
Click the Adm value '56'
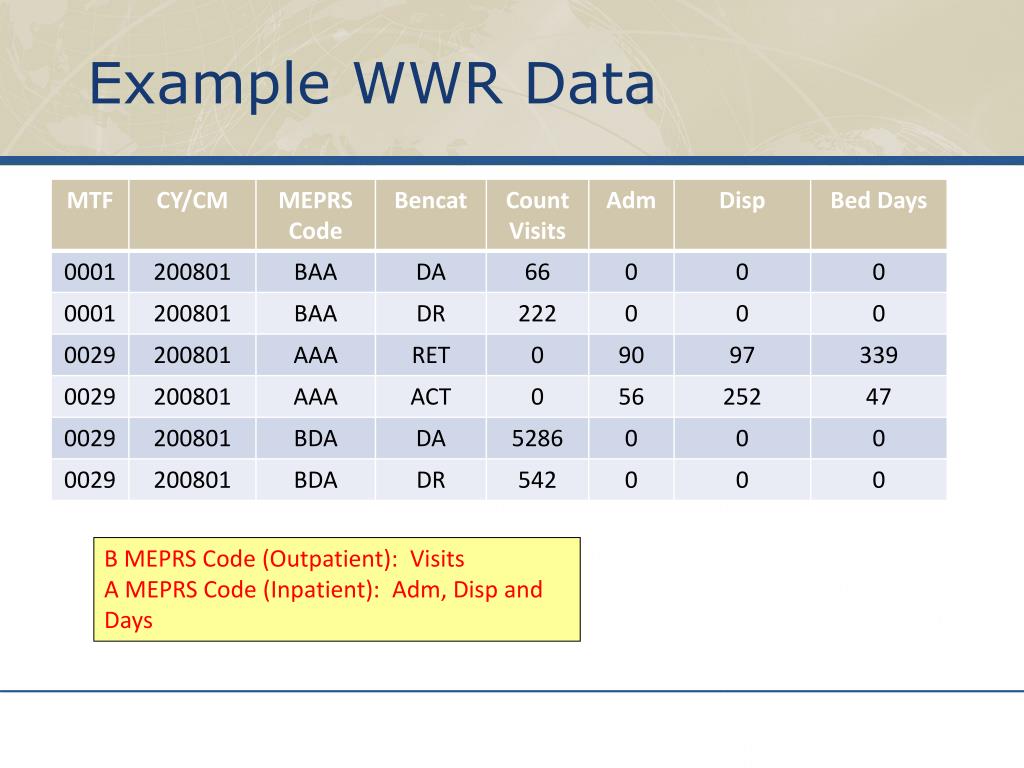(631, 396)
